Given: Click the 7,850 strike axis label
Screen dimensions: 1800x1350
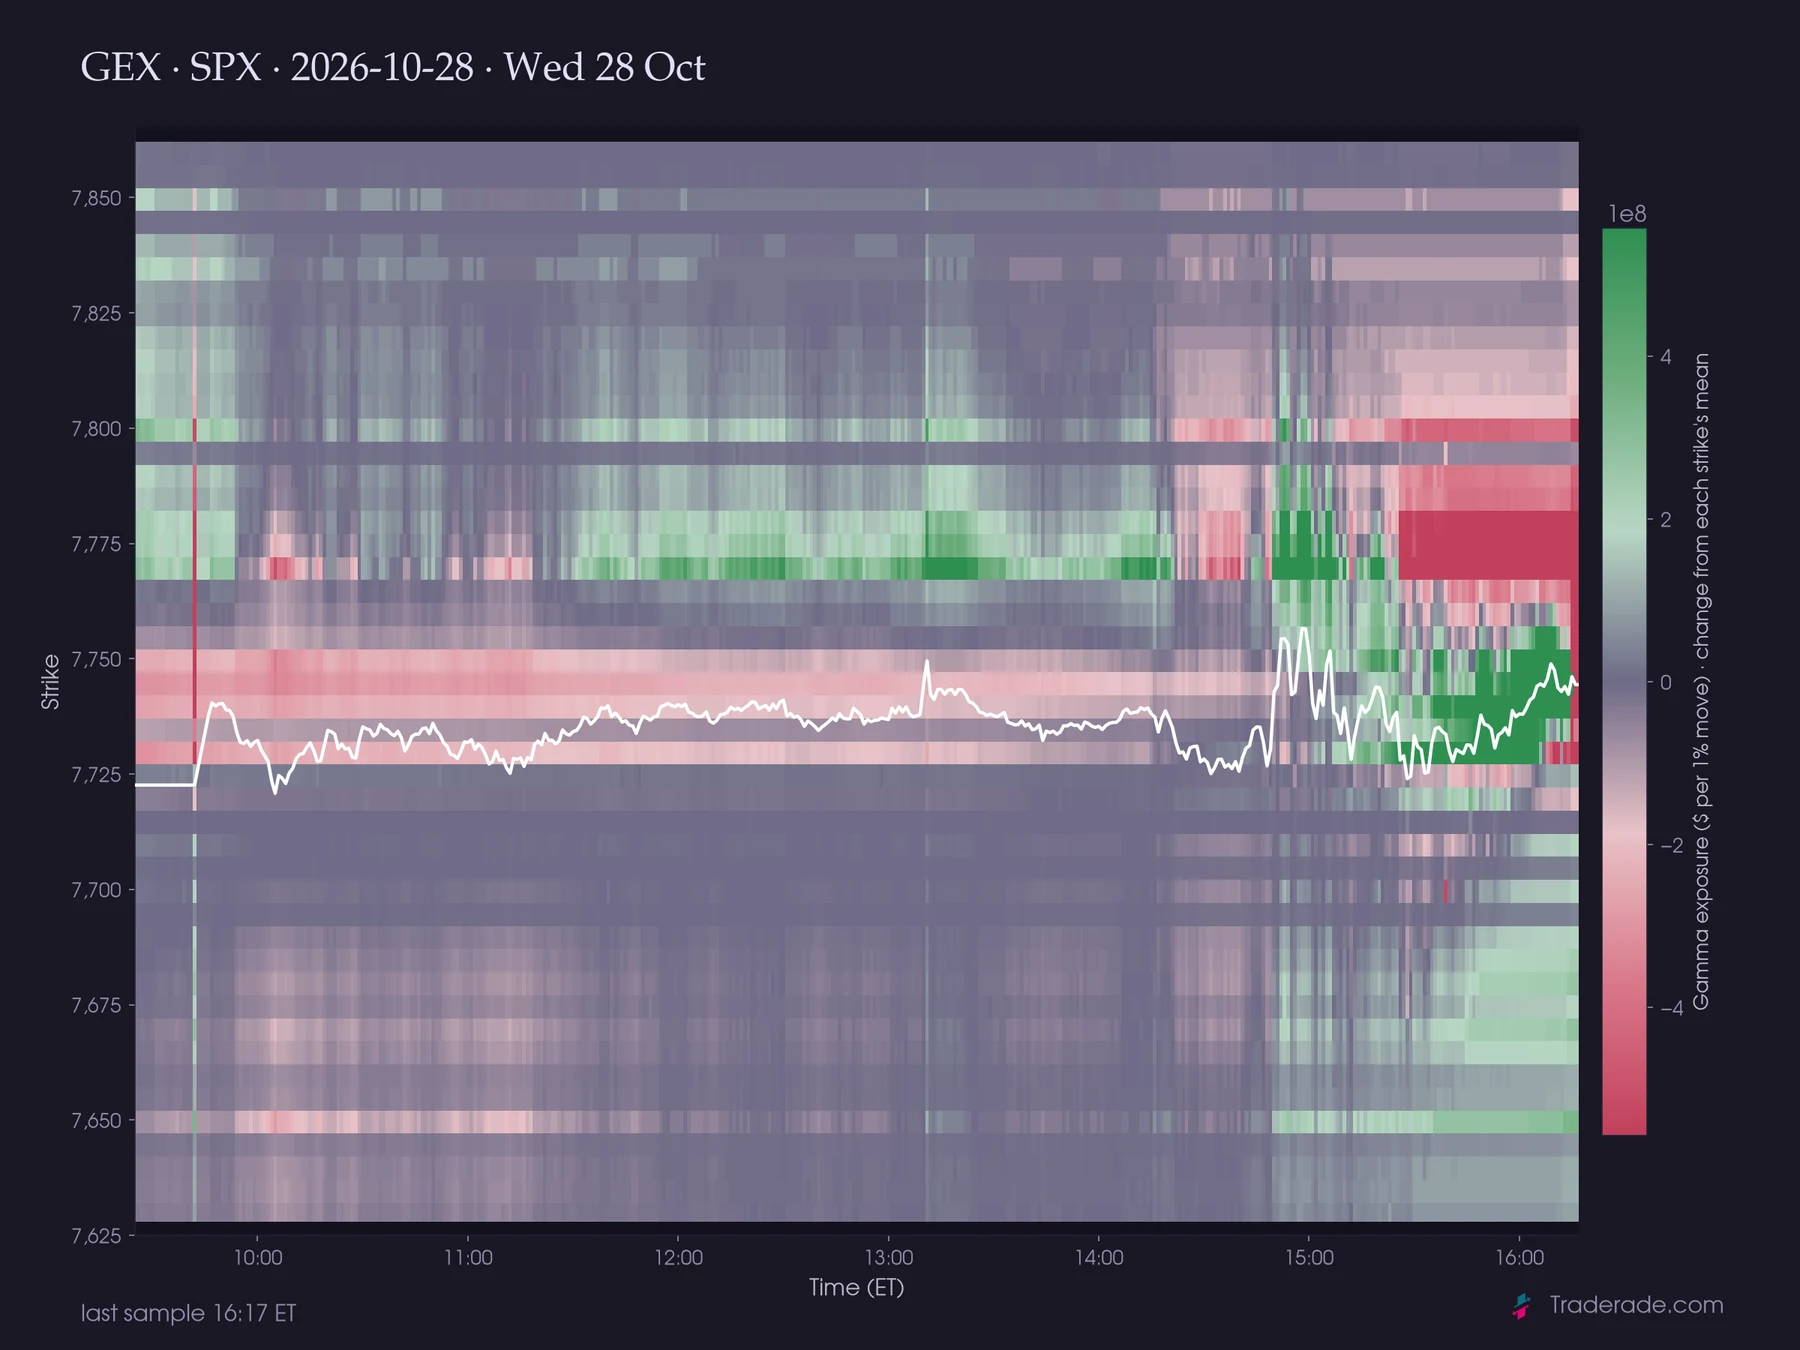Looking at the screenshot, I should 96,198.
